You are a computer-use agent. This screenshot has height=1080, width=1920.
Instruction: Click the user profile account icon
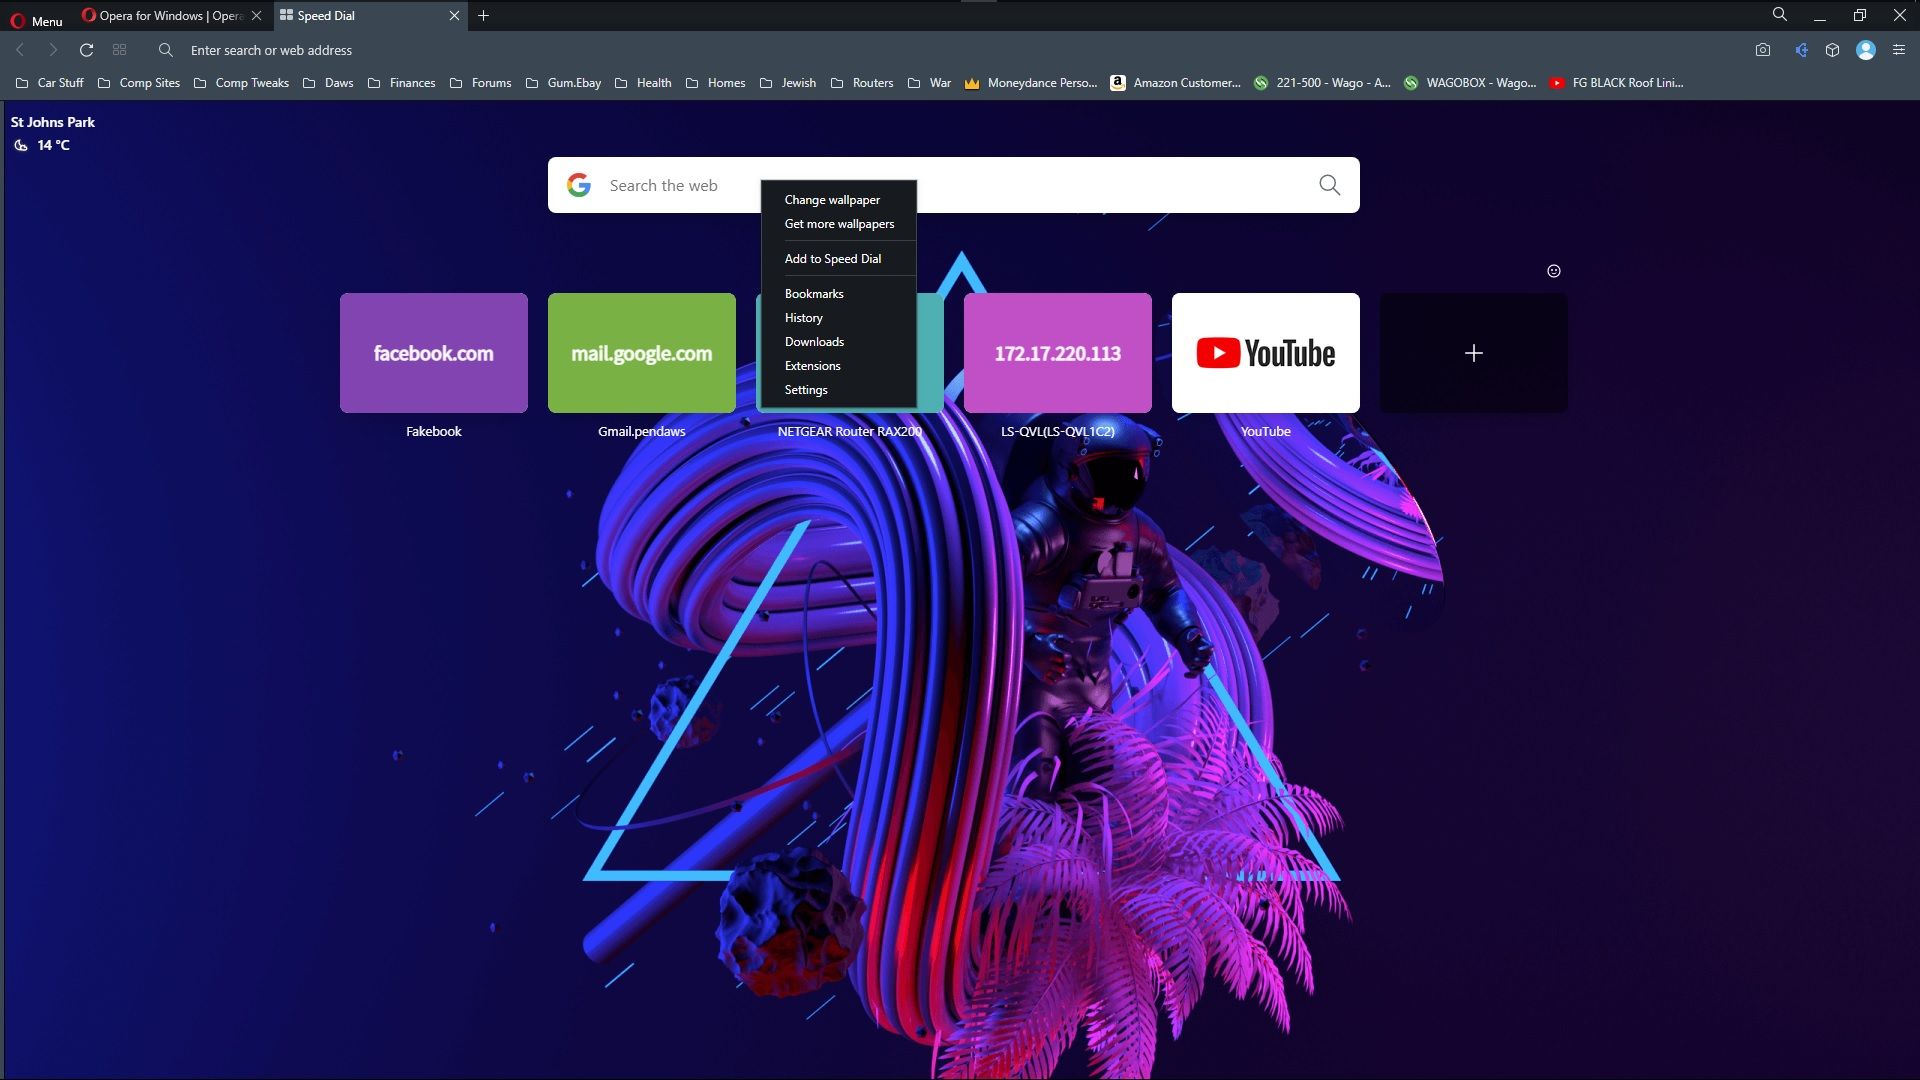1866,50
